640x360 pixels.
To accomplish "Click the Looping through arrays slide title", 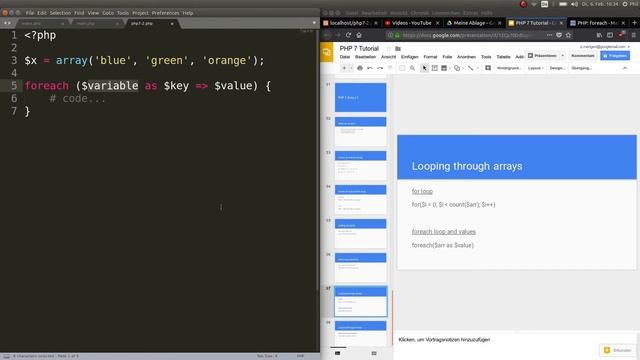I will pyautogui.click(x=467, y=166).
